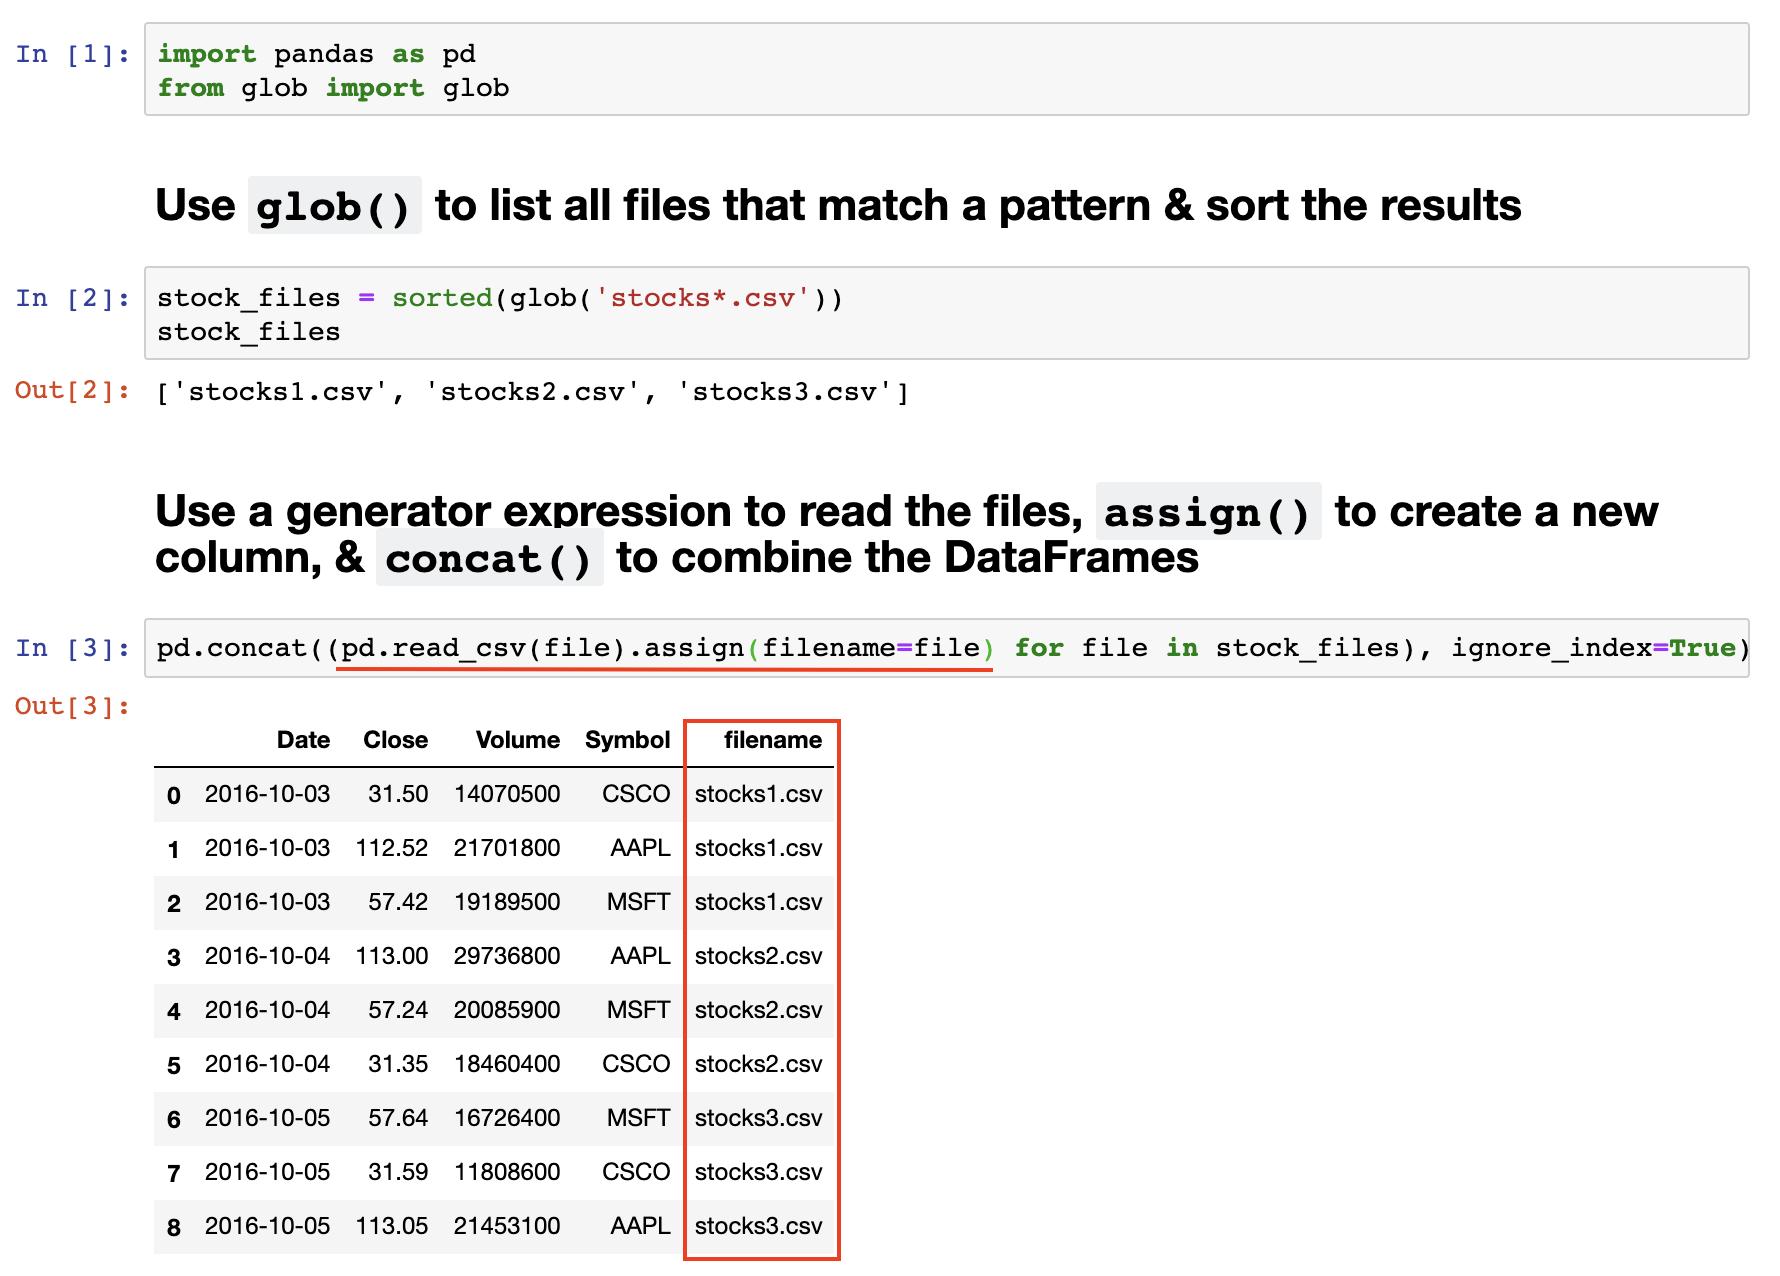Click the Symbol AAPL in row 1
The height and width of the screenshot is (1276, 1780).
(640, 848)
